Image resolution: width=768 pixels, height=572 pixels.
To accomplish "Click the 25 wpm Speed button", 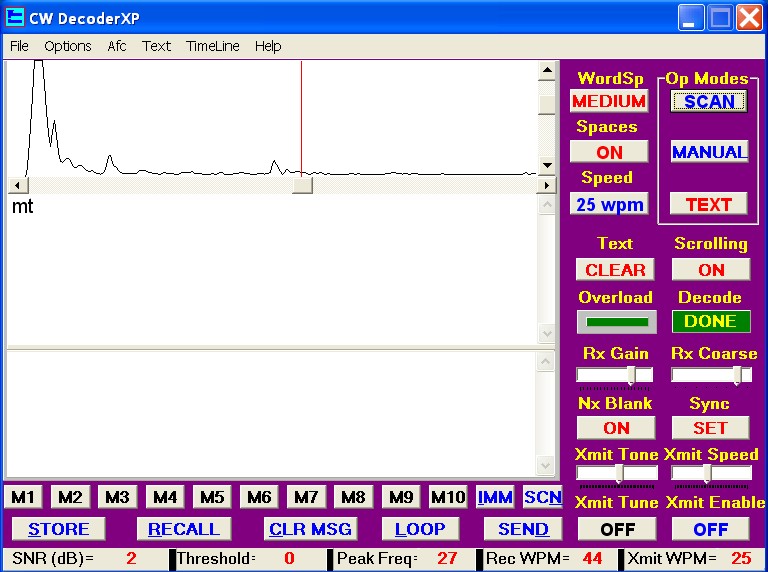I will [x=609, y=204].
